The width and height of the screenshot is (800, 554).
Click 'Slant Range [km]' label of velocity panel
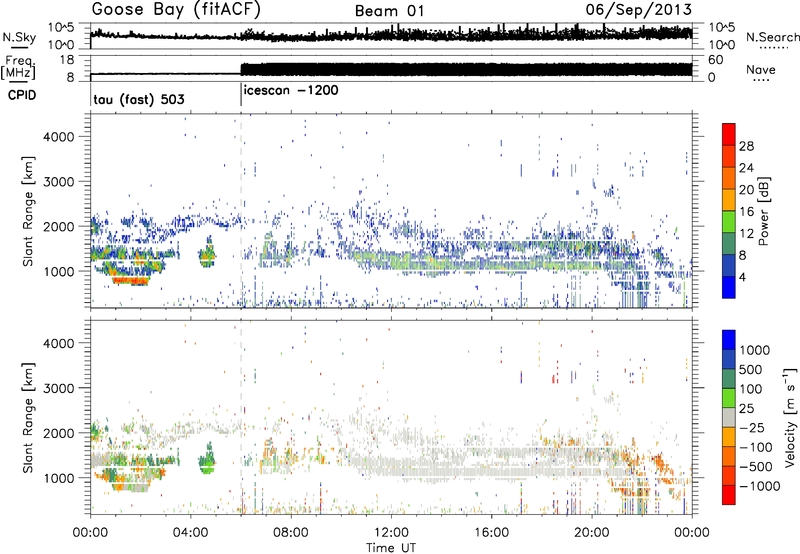28,417
